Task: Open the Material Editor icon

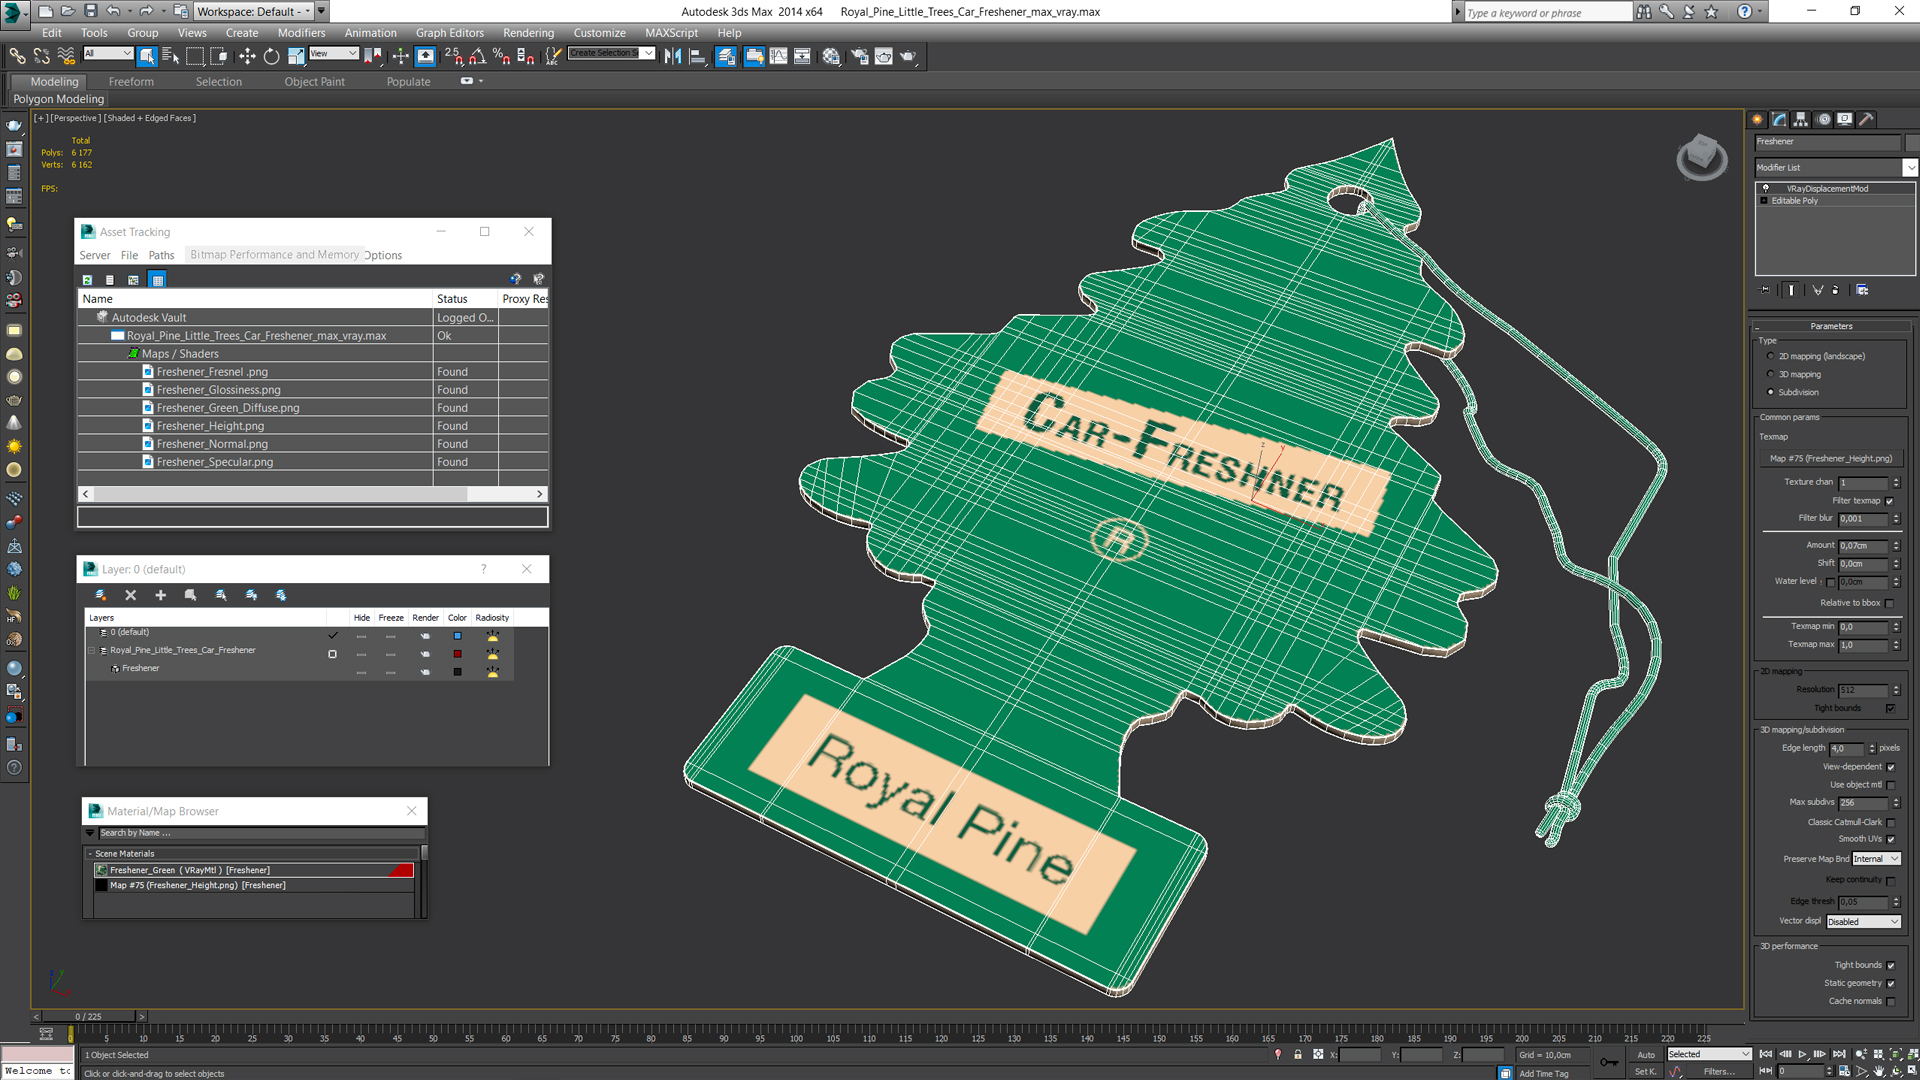Action: pyautogui.click(x=831, y=56)
